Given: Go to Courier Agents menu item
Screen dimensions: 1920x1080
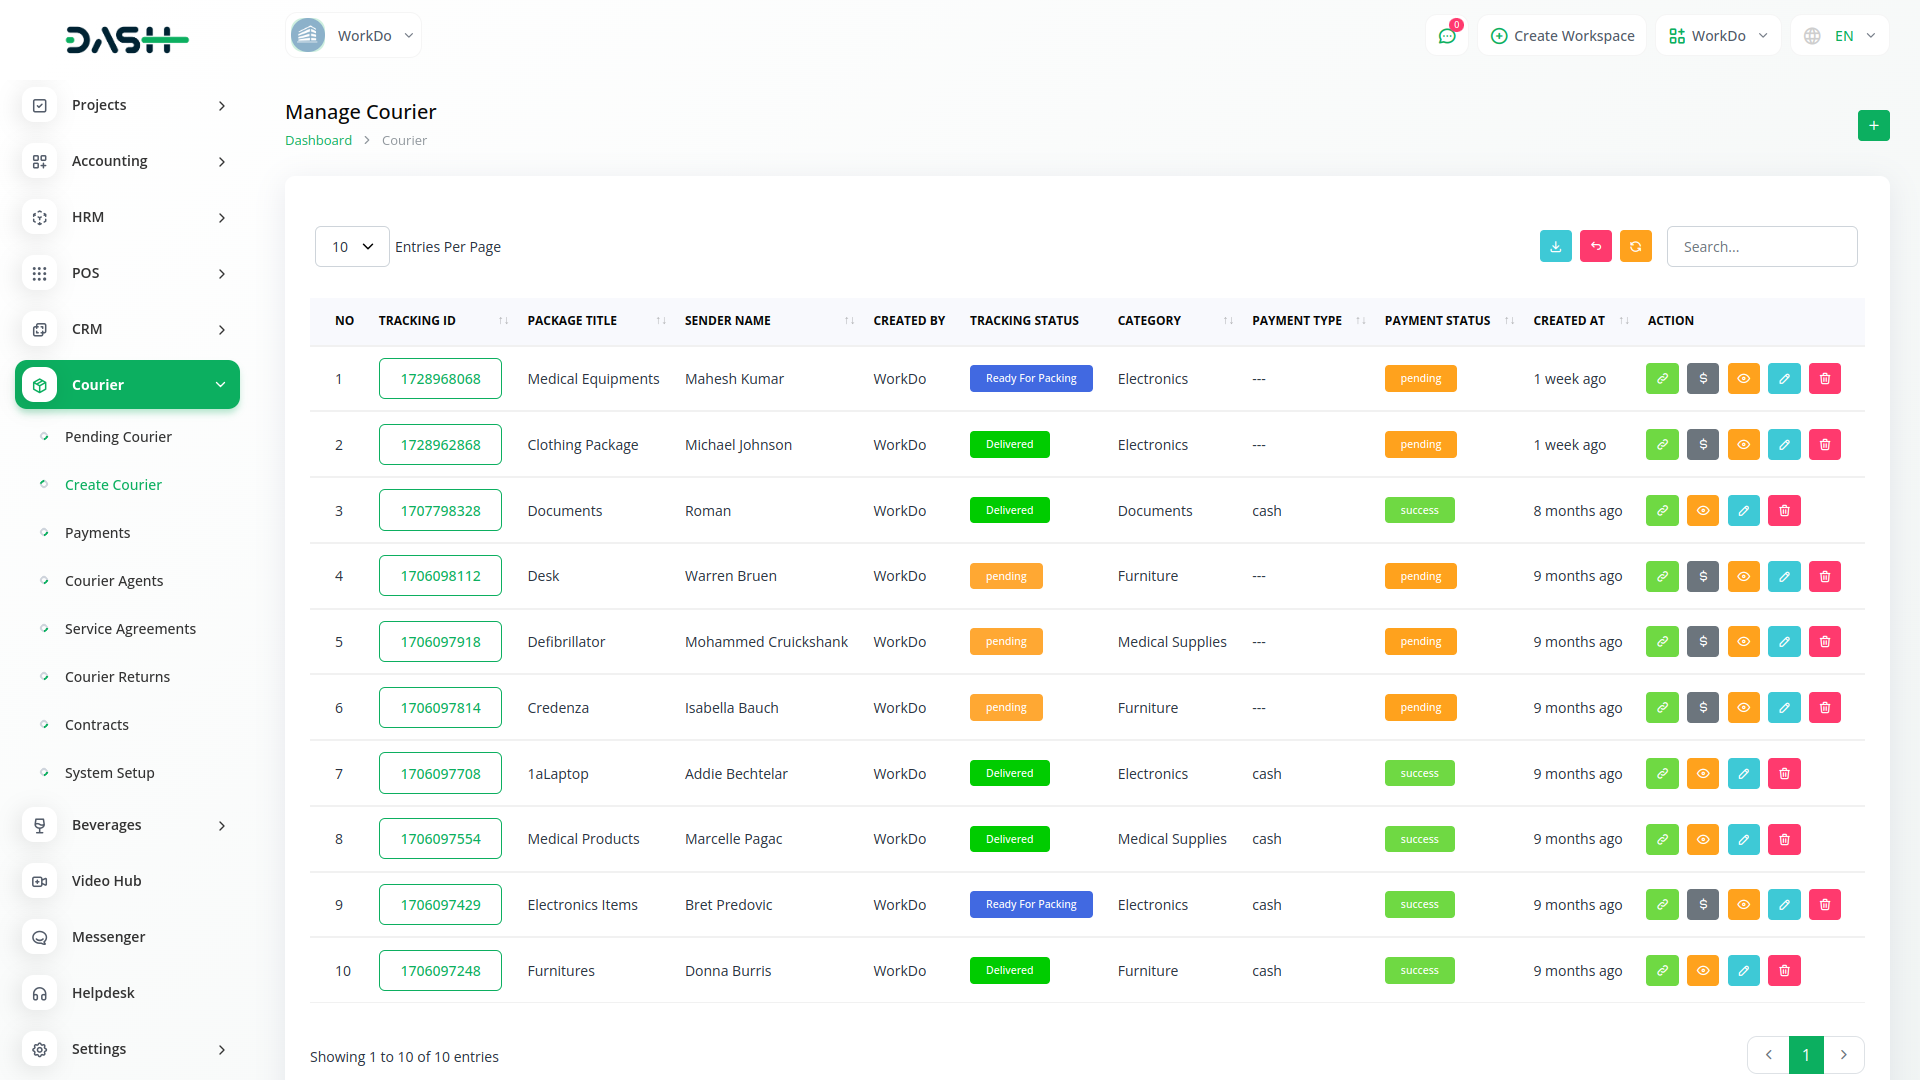Looking at the screenshot, I should click(x=114, y=581).
